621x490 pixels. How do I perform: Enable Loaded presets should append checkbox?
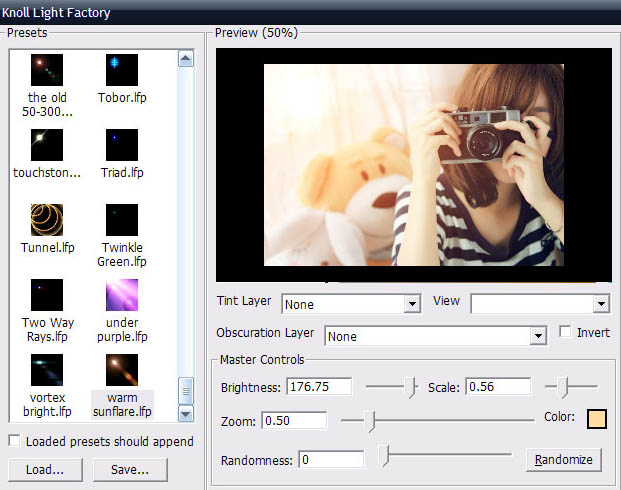(x=14, y=440)
